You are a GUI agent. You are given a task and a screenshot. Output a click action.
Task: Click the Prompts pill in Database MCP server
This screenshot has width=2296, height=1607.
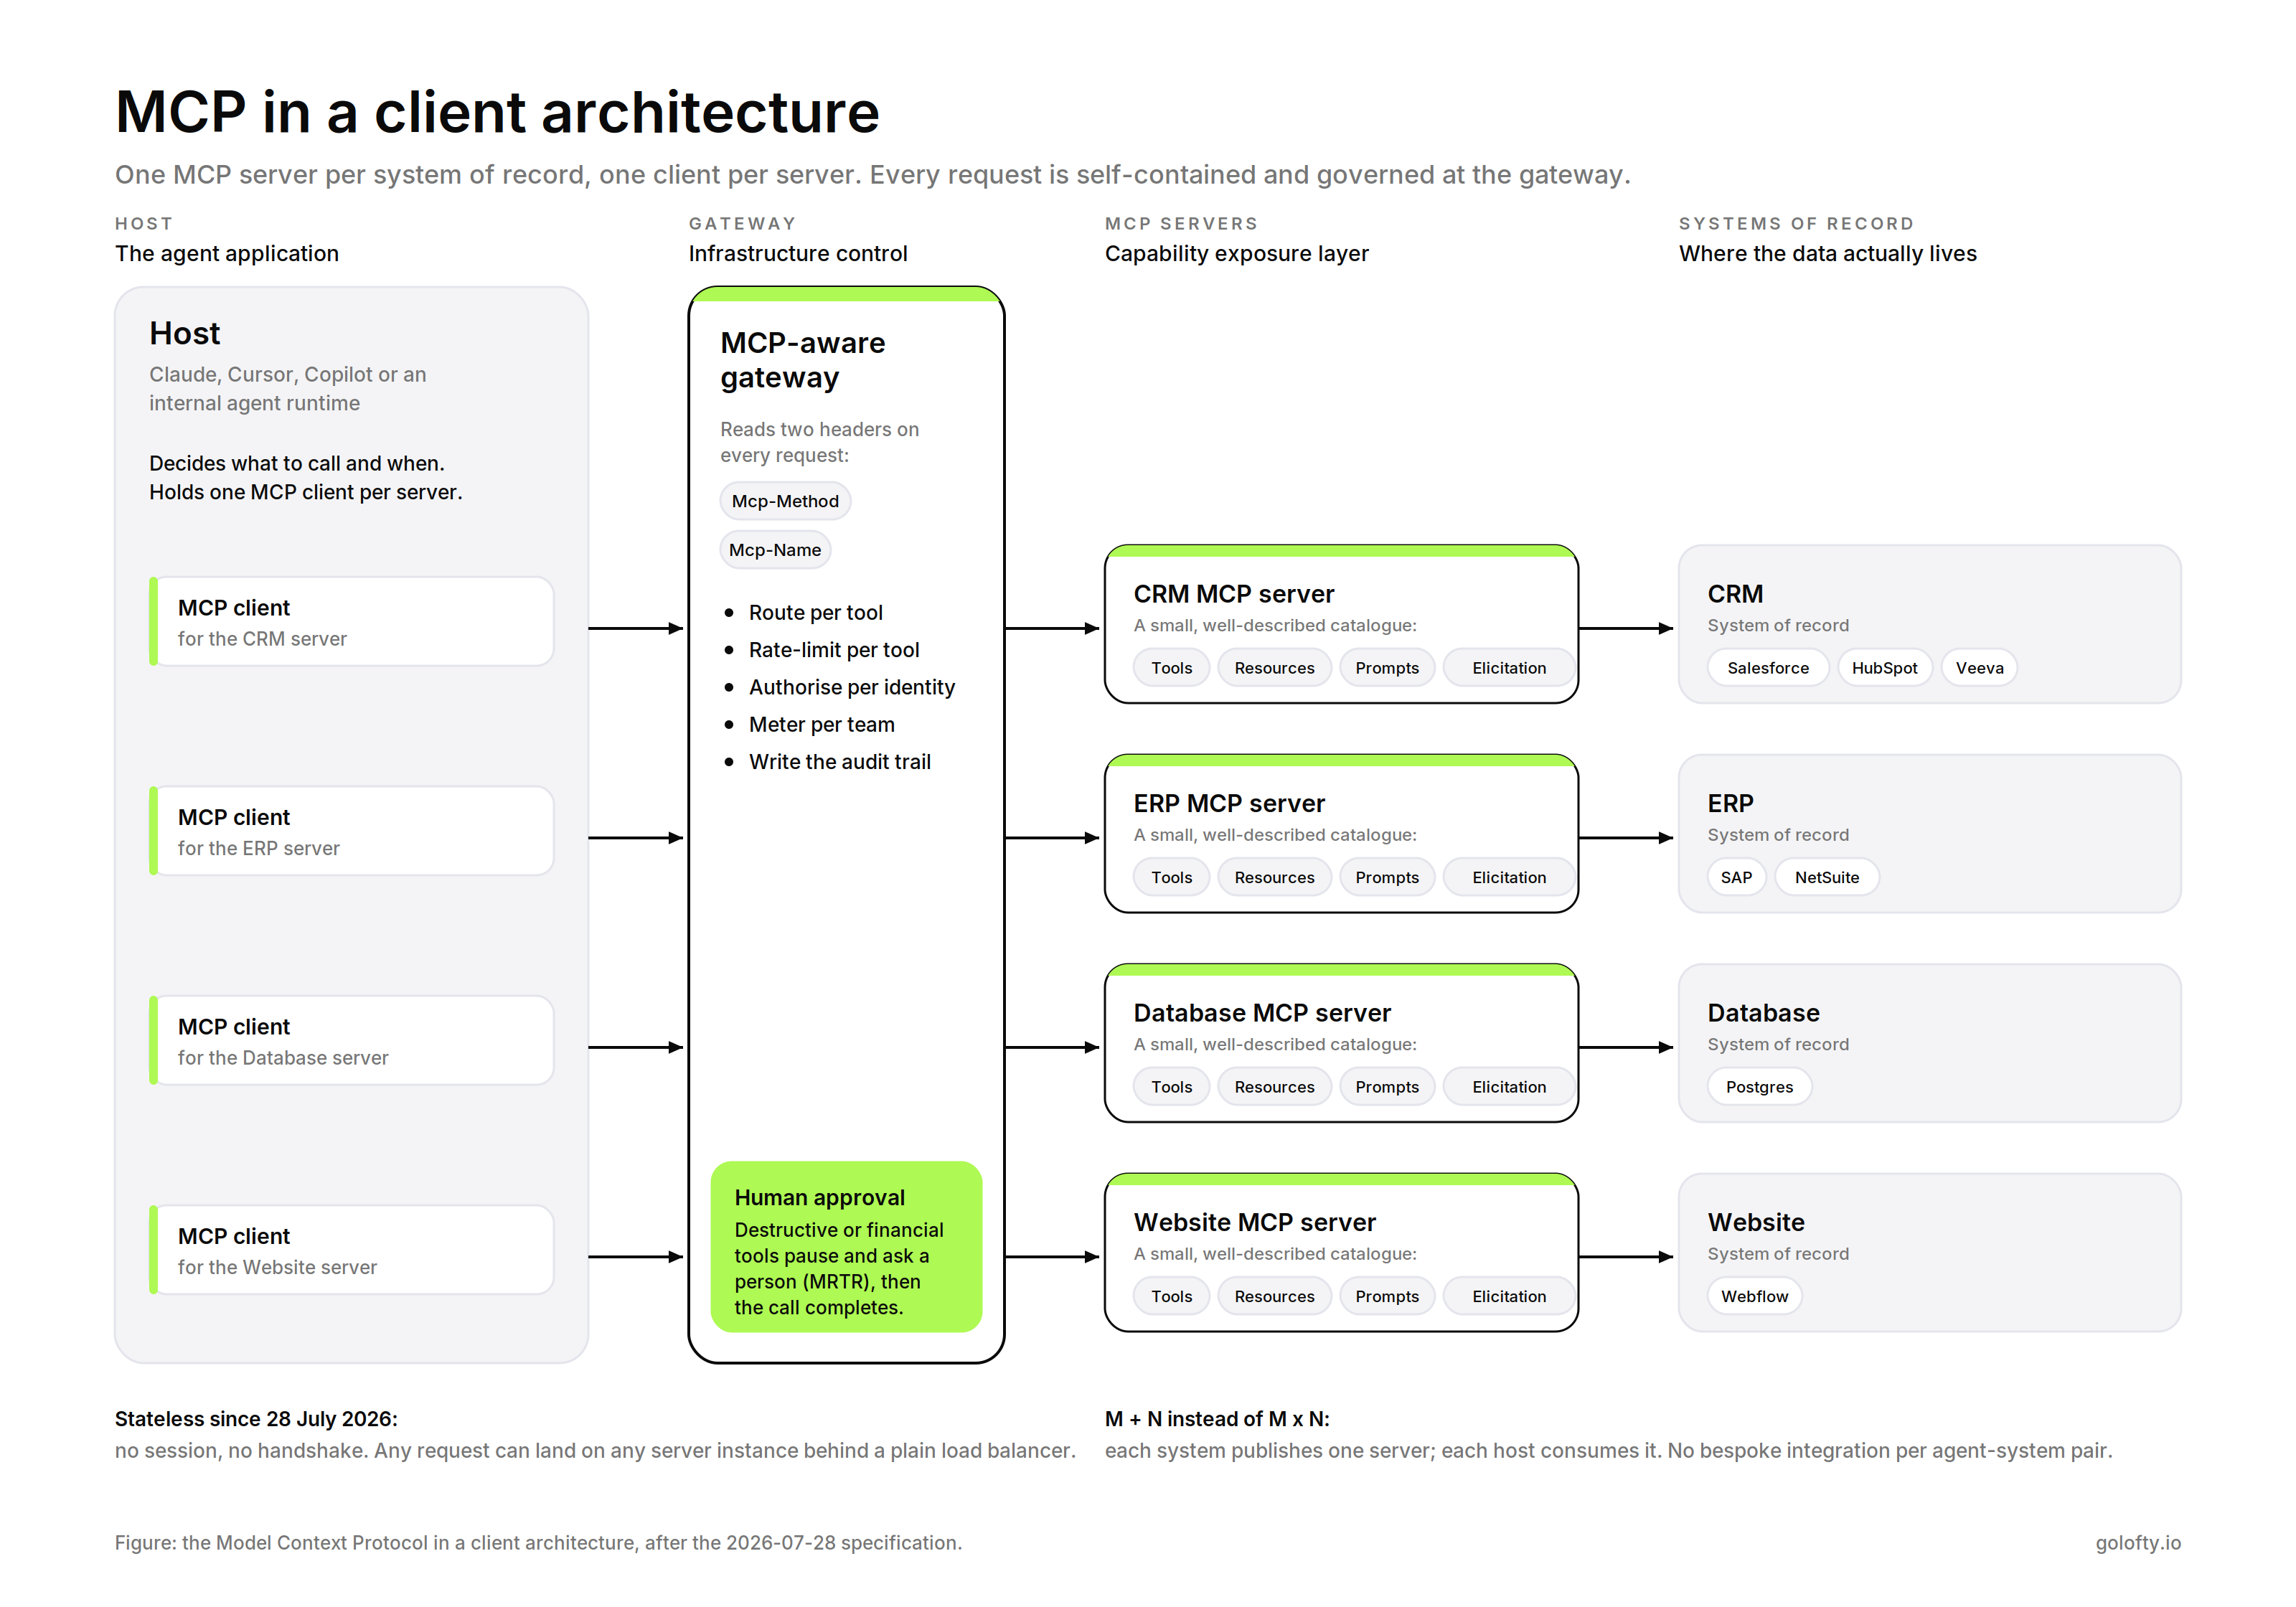coord(1387,1087)
